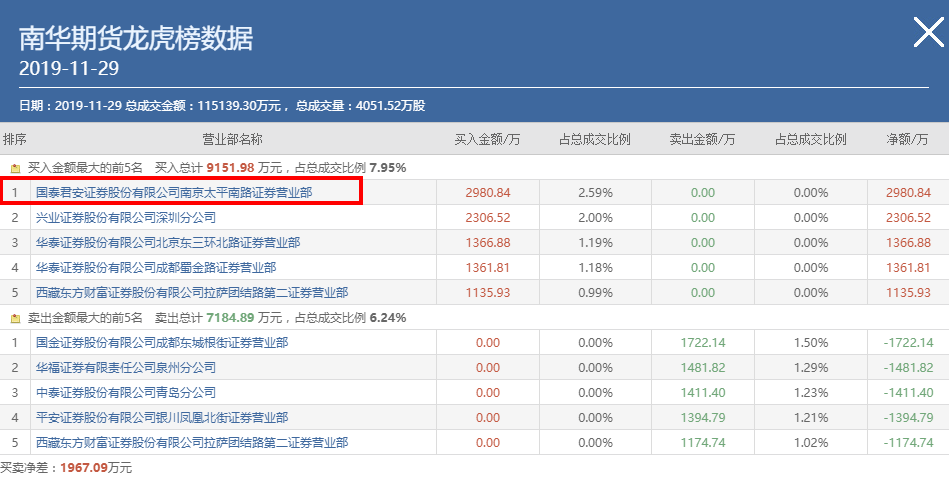
Task: Click the 1.18% buy ratio cell
Action: [596, 268]
